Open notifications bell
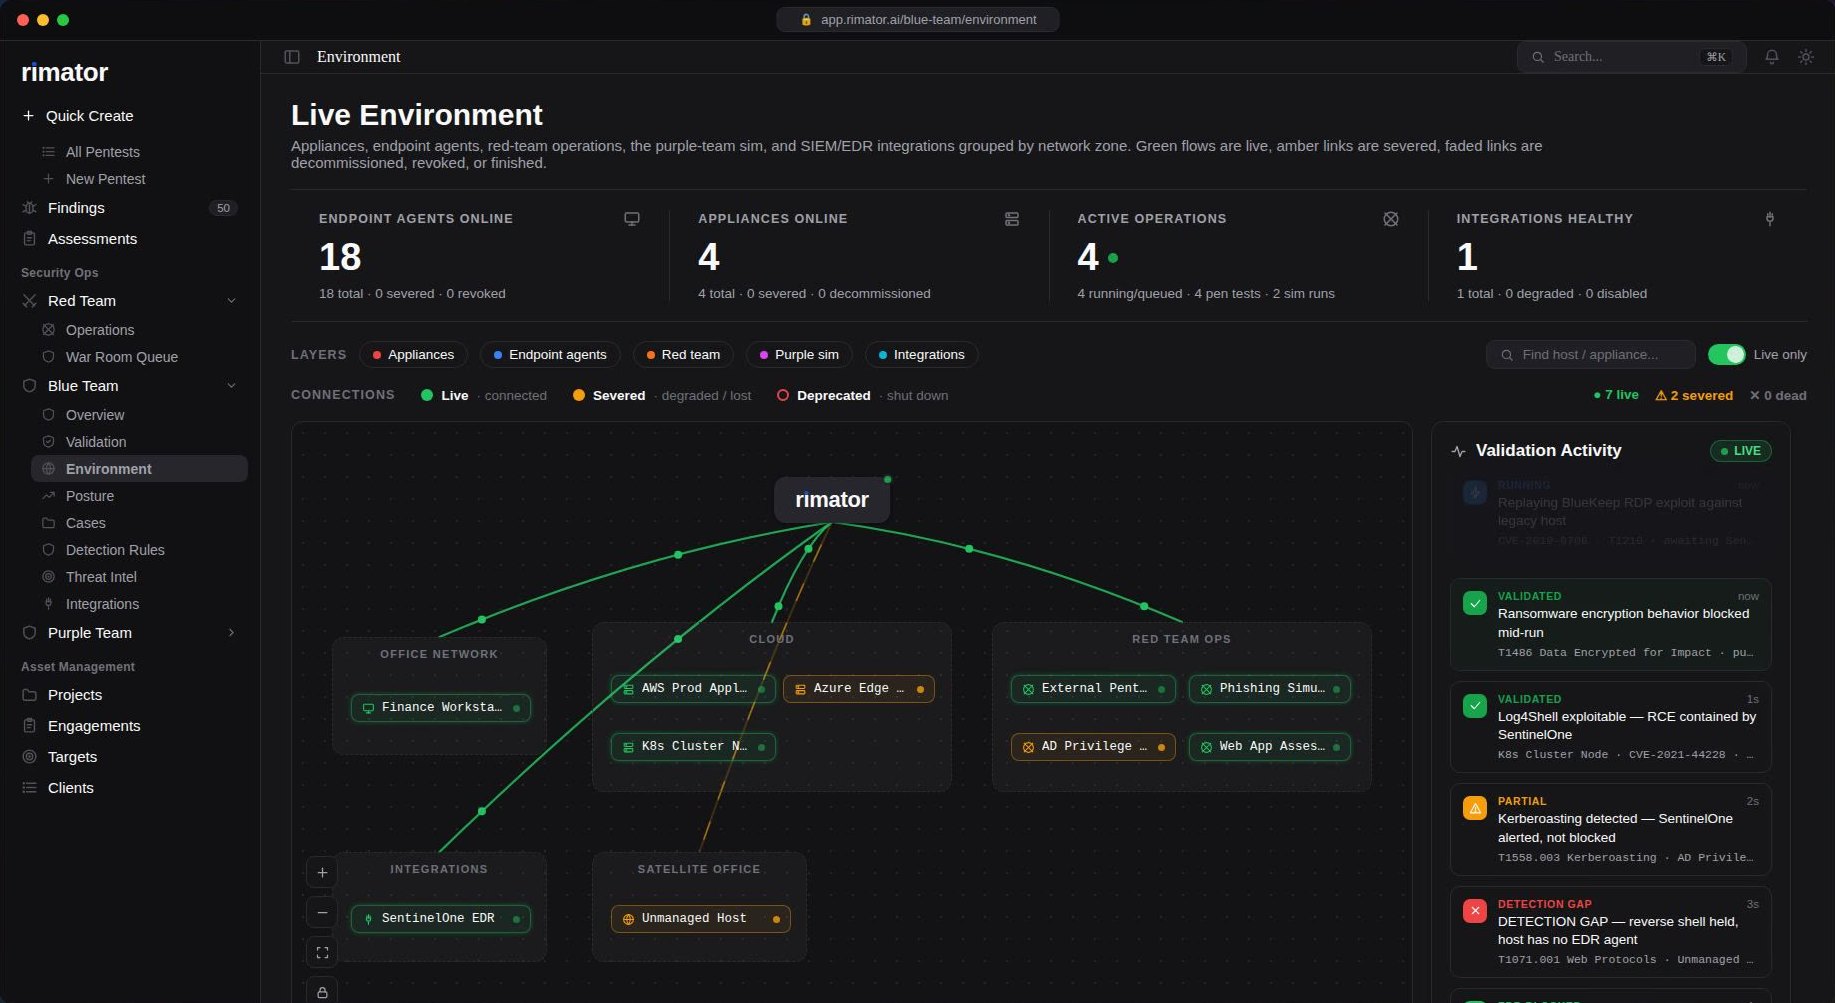 pos(1771,57)
